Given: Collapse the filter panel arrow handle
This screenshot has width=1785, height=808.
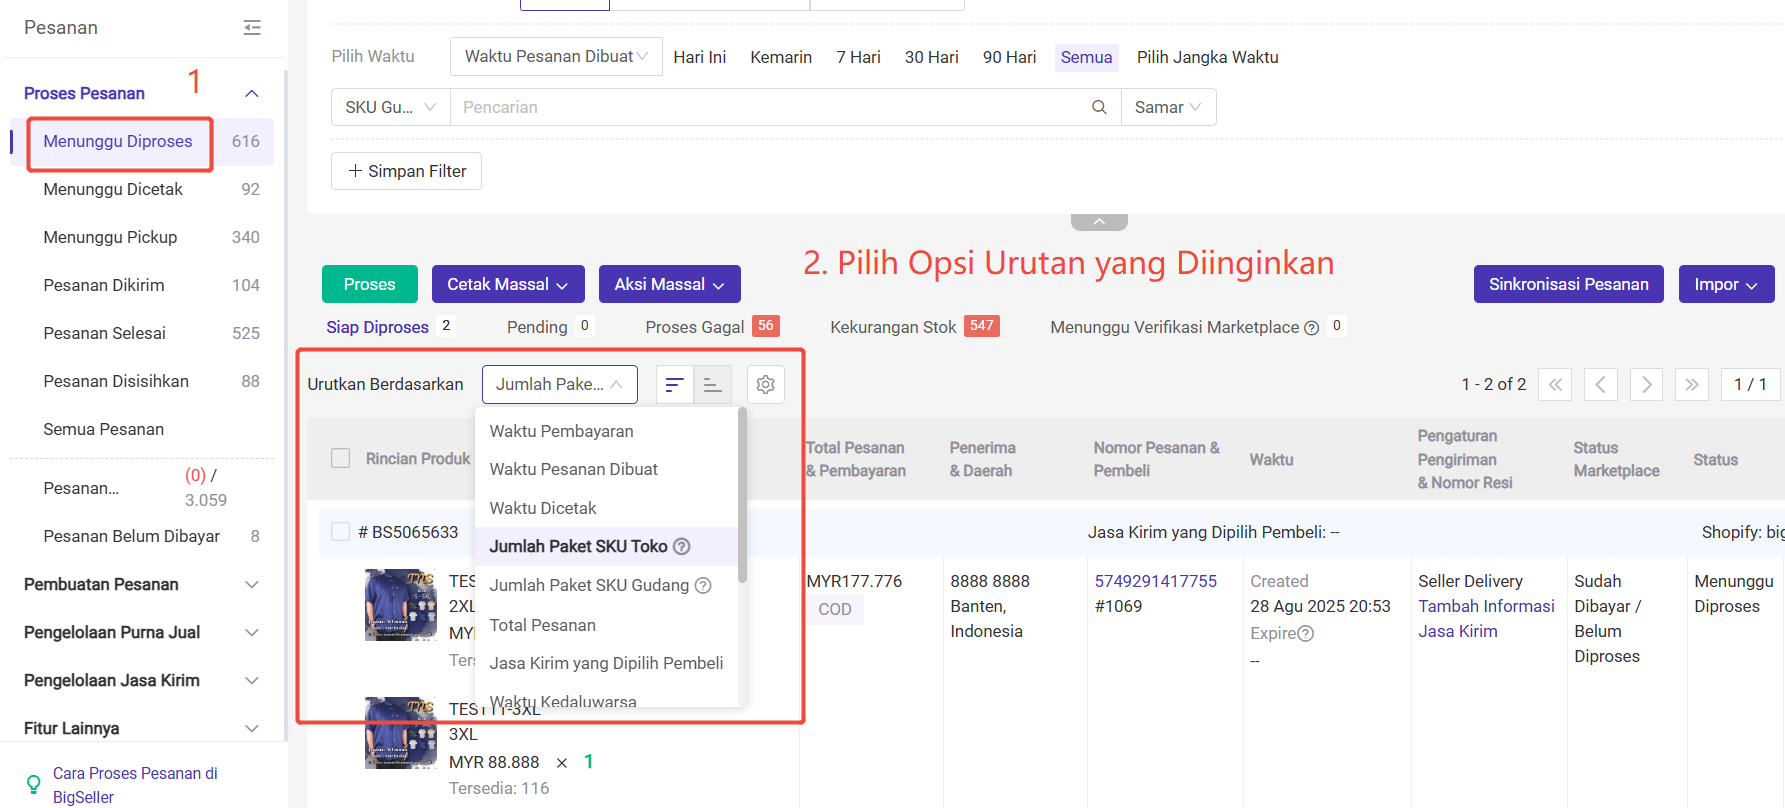Looking at the screenshot, I should tap(1099, 222).
